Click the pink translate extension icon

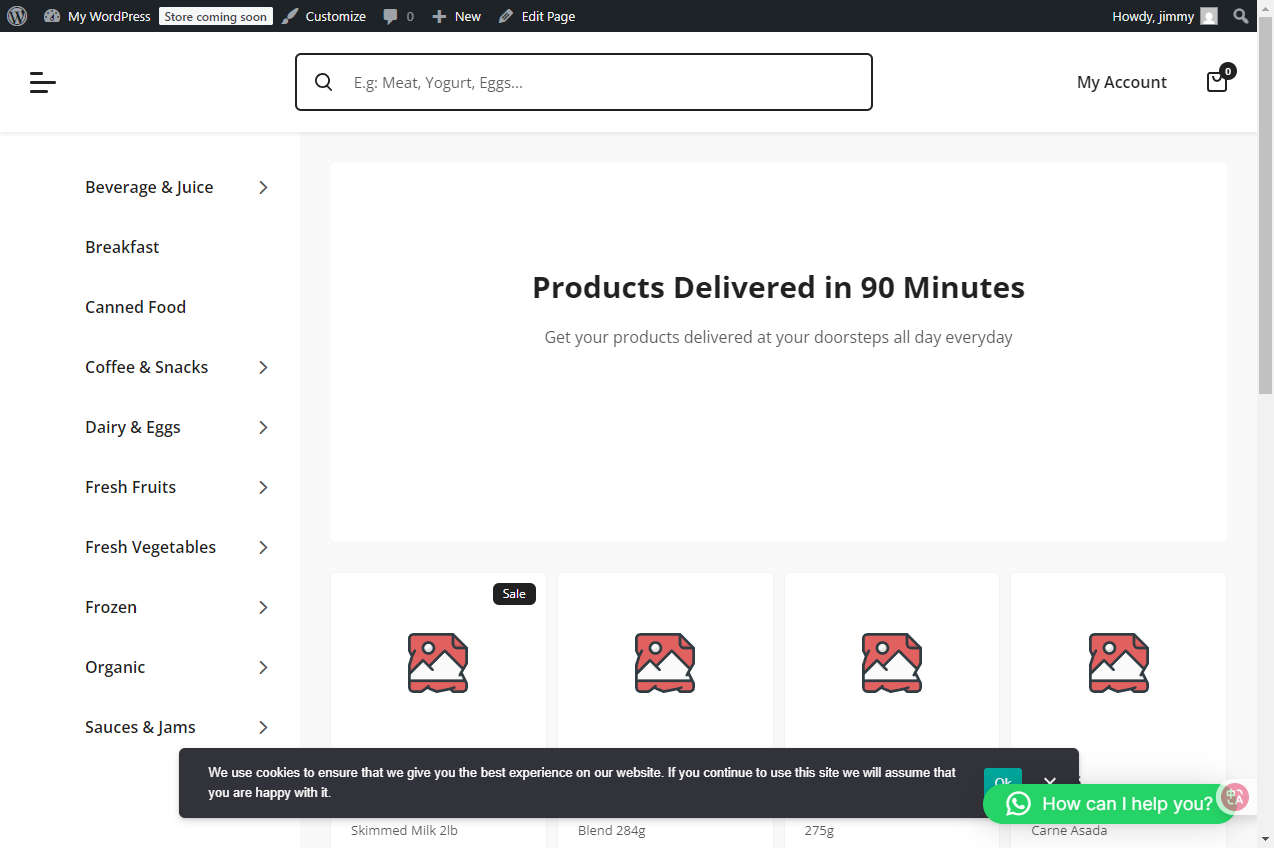pos(1235,797)
